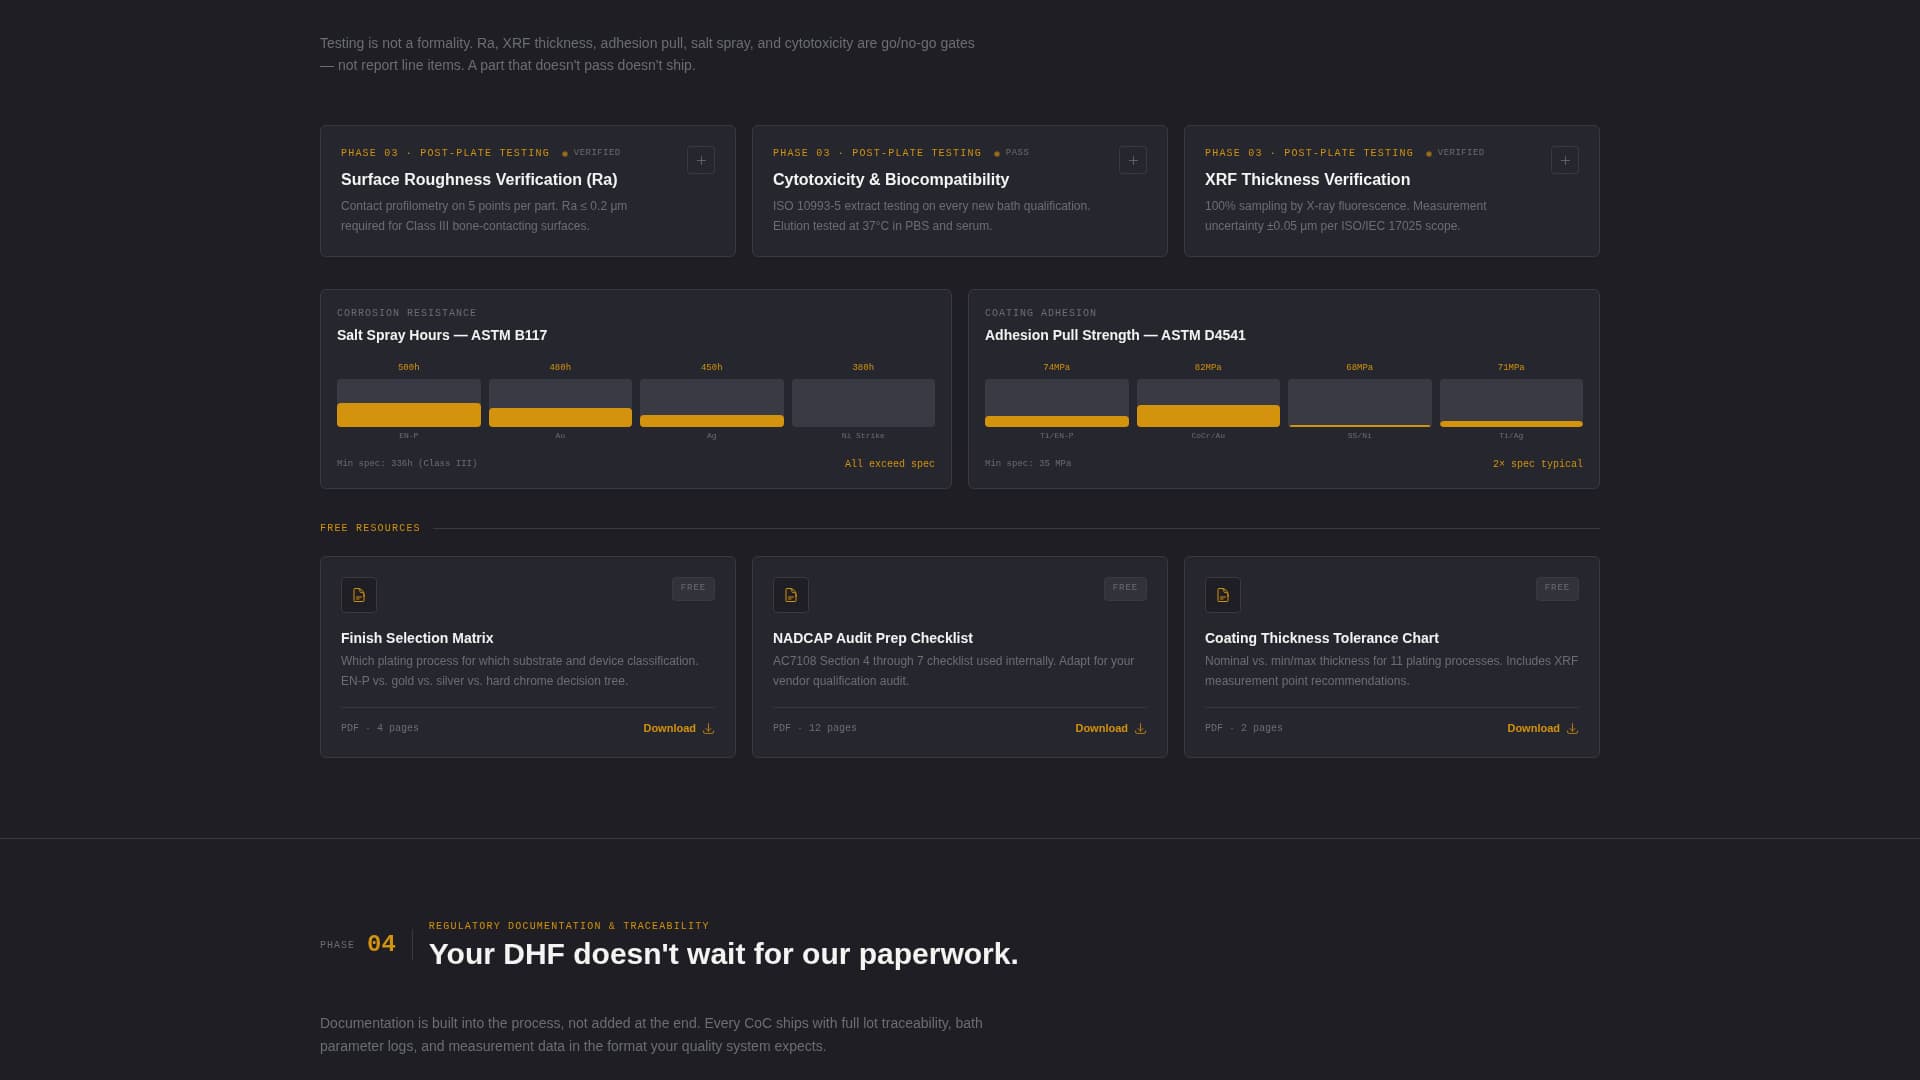Toggle the FREE badge on NADCAP checklist card
Image resolution: width=1920 pixels, height=1080 pixels.
pos(1125,588)
